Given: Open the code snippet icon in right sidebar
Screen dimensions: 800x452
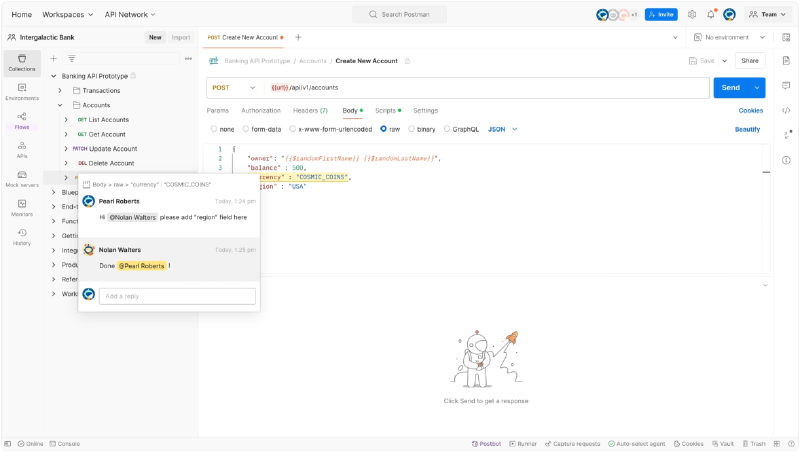Looking at the screenshot, I should click(786, 111).
